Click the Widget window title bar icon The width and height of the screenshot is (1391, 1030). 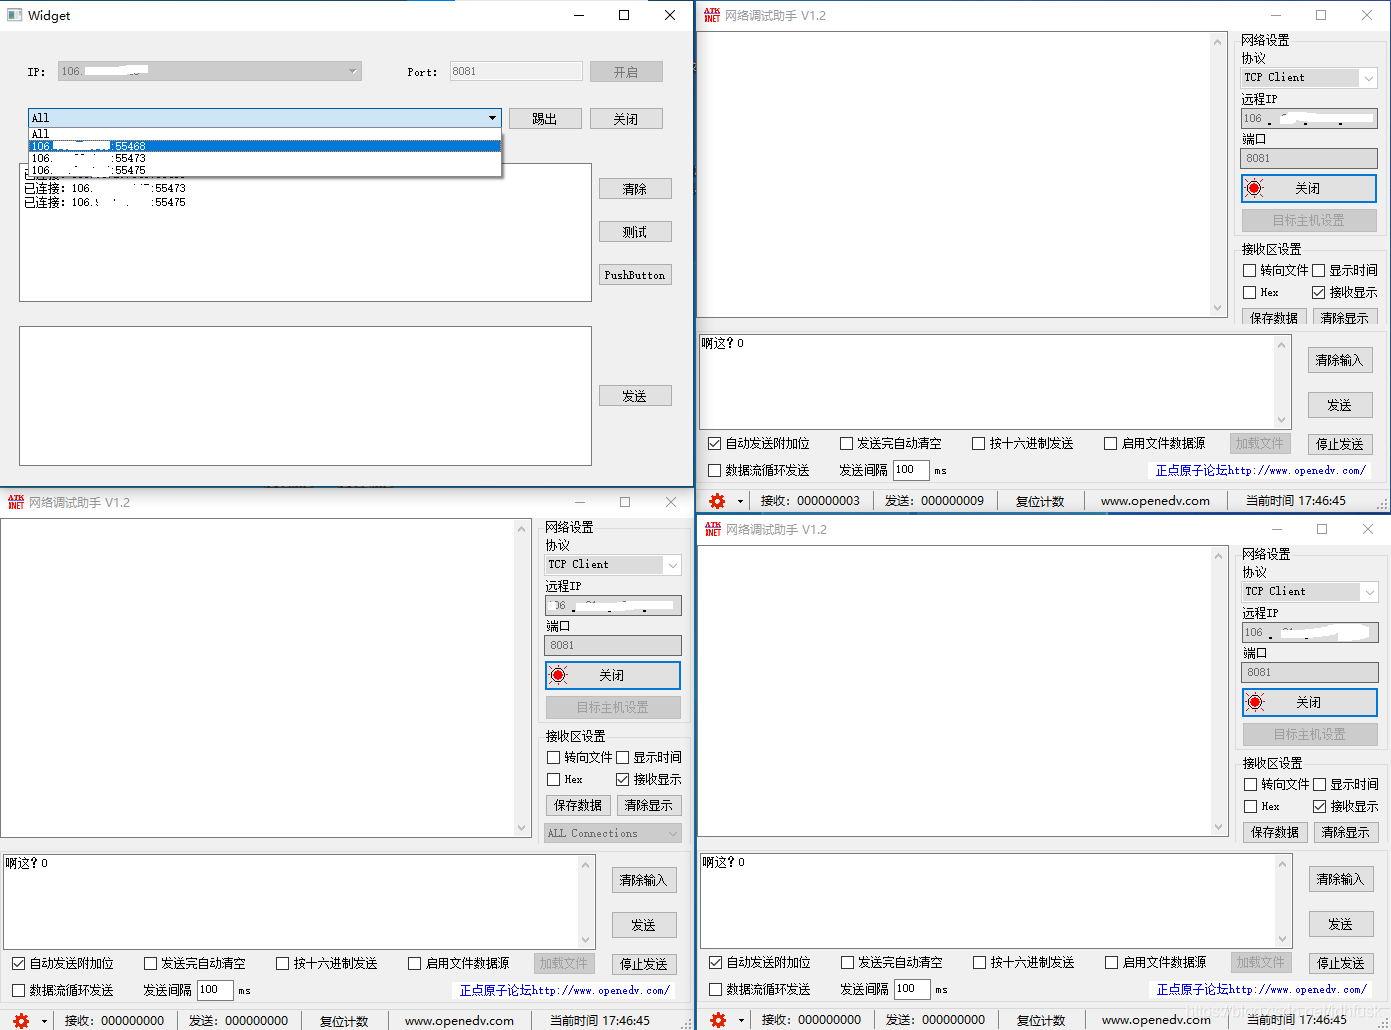pos(14,15)
